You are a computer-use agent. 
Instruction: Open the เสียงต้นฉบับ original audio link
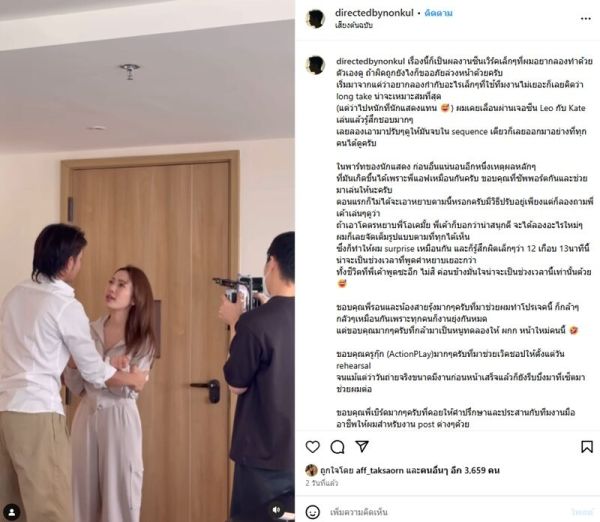click(x=354, y=25)
